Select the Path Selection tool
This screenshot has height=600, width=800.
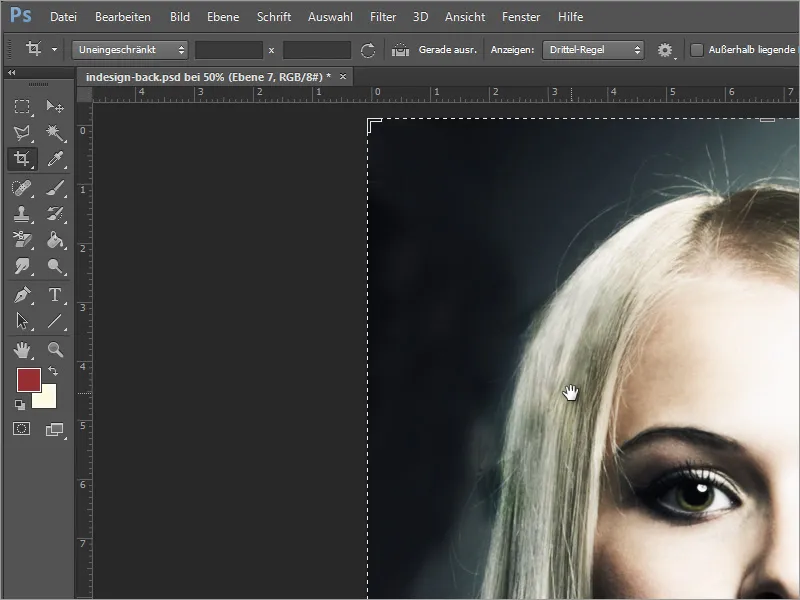point(21,321)
